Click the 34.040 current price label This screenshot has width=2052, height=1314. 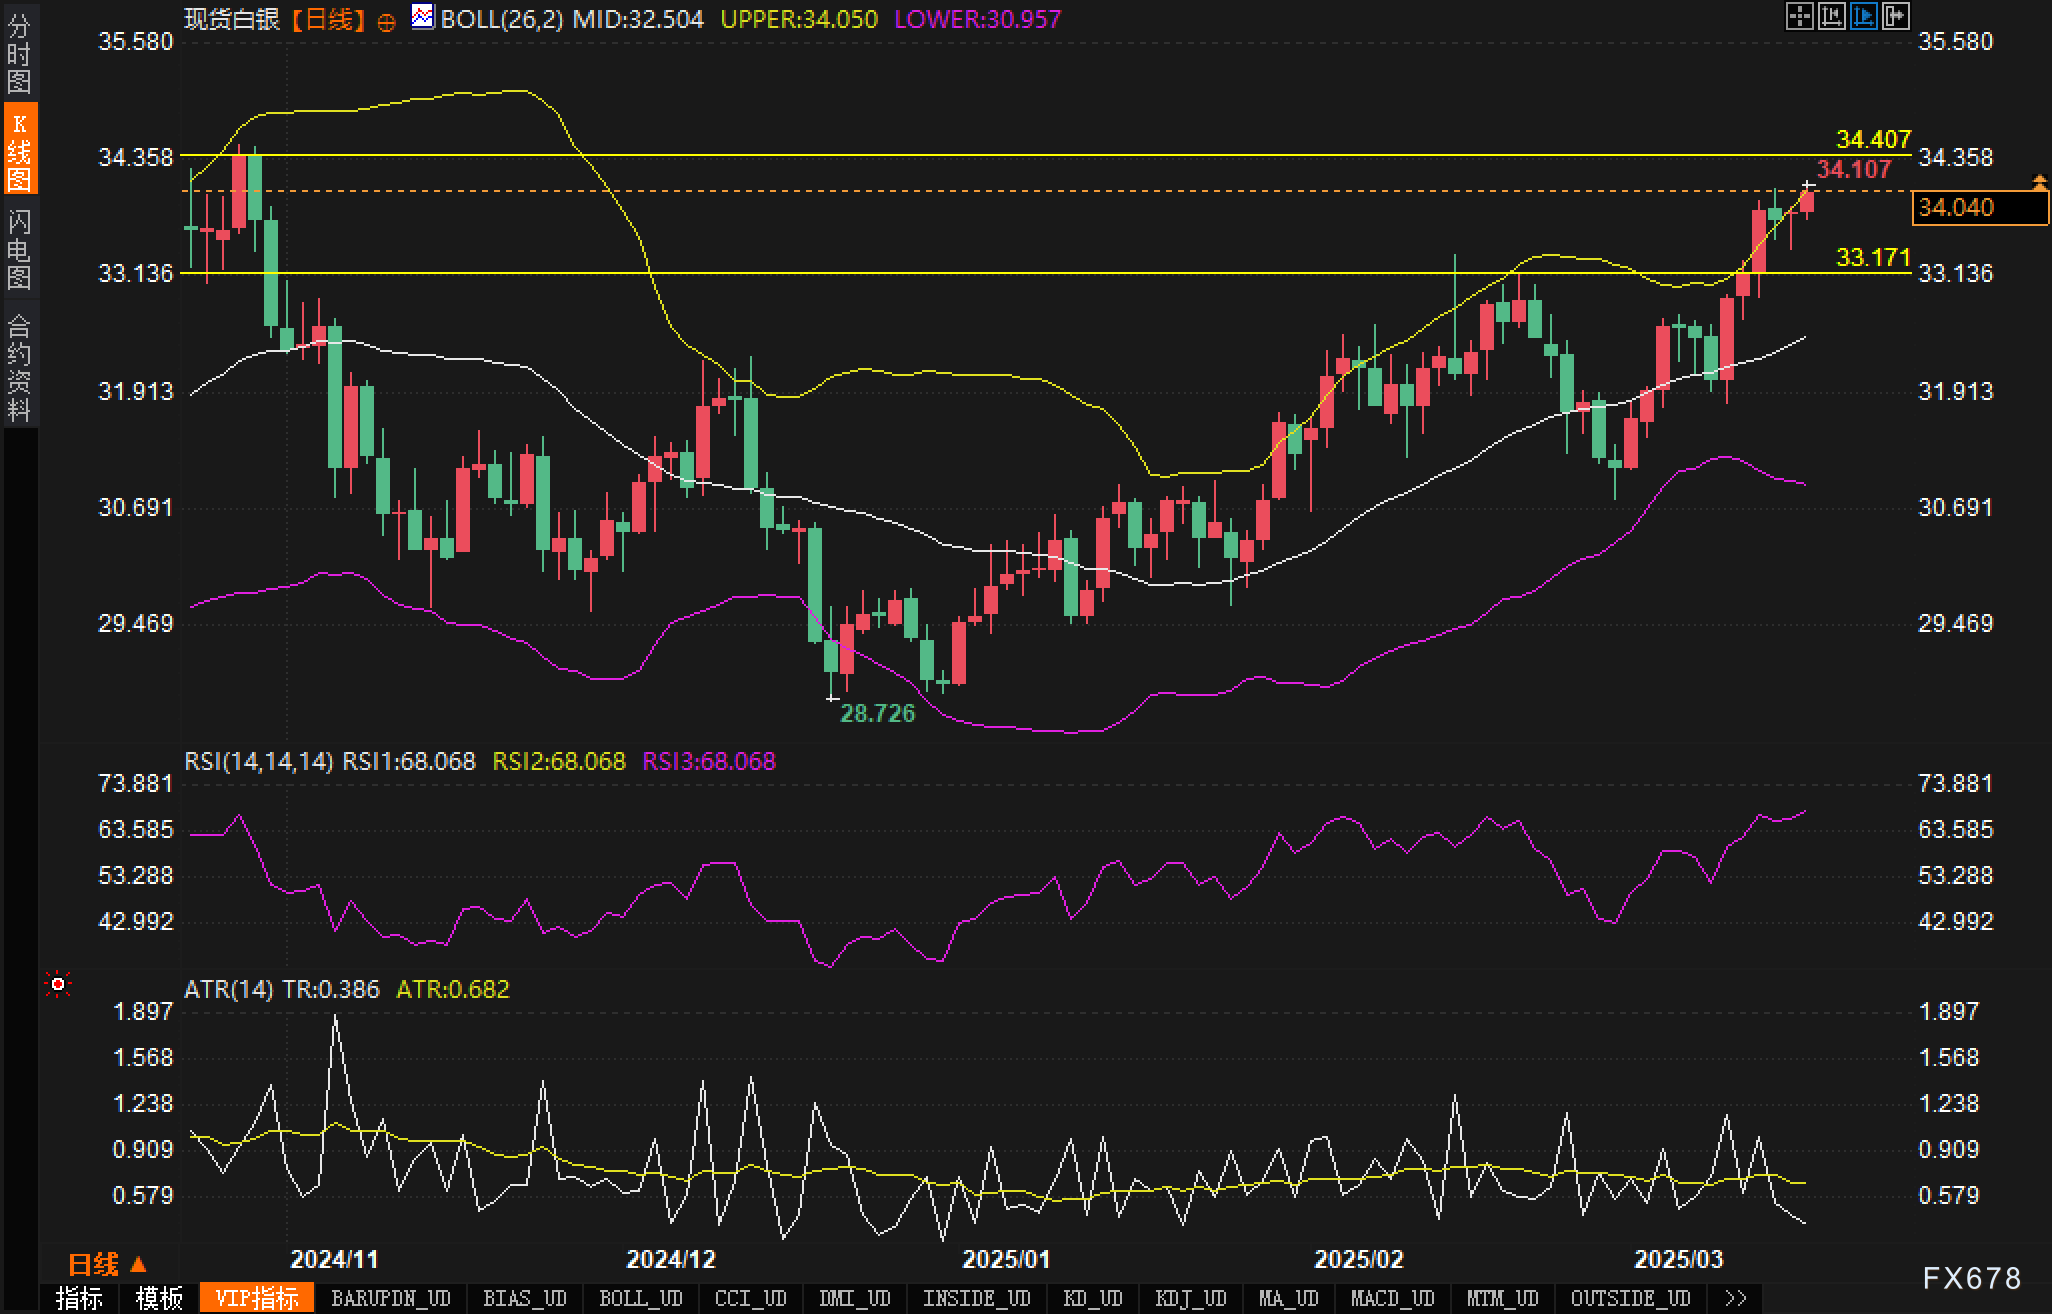(1978, 207)
